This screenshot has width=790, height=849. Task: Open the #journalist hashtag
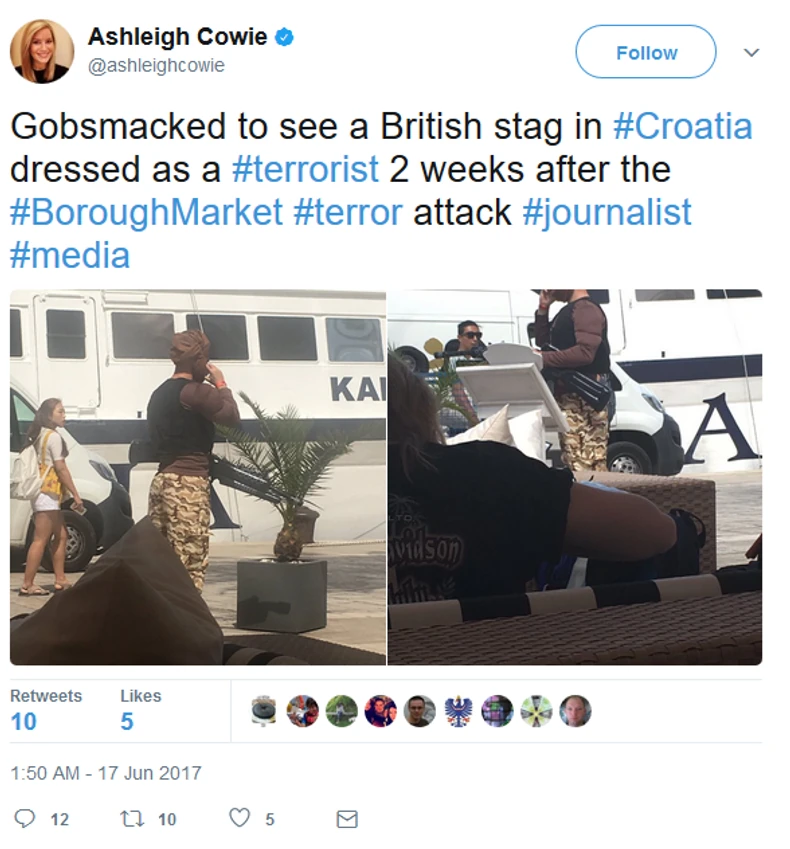(607, 212)
